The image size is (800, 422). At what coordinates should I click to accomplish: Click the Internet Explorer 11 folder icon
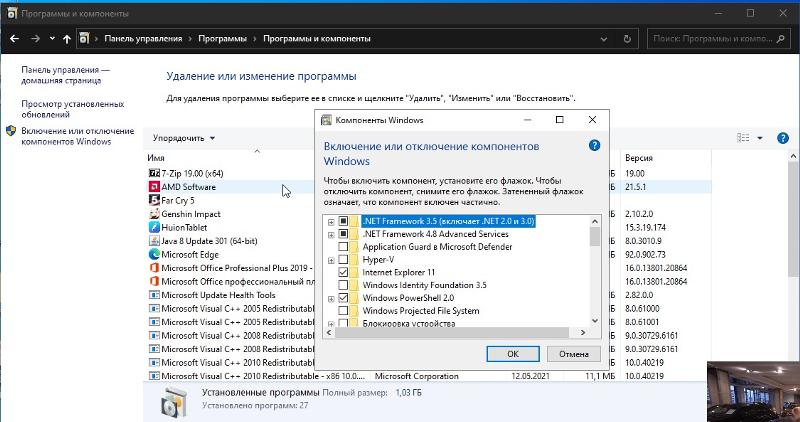coord(354,272)
